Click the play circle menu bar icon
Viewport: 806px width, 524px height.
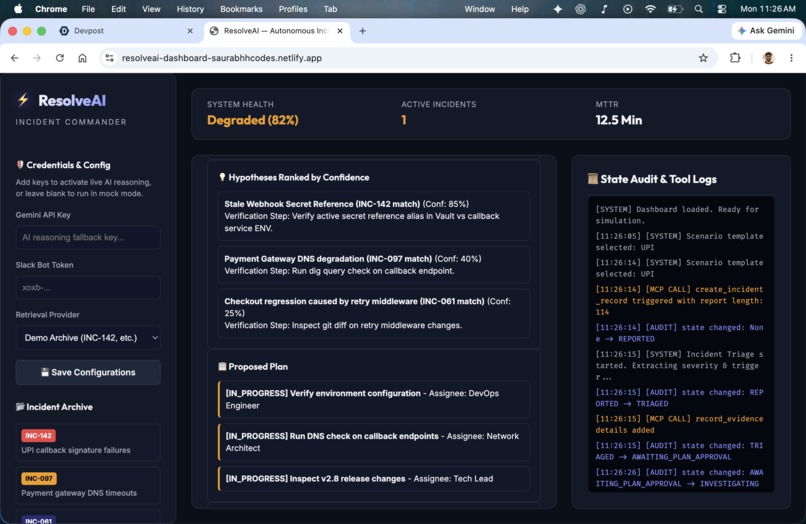click(x=627, y=9)
